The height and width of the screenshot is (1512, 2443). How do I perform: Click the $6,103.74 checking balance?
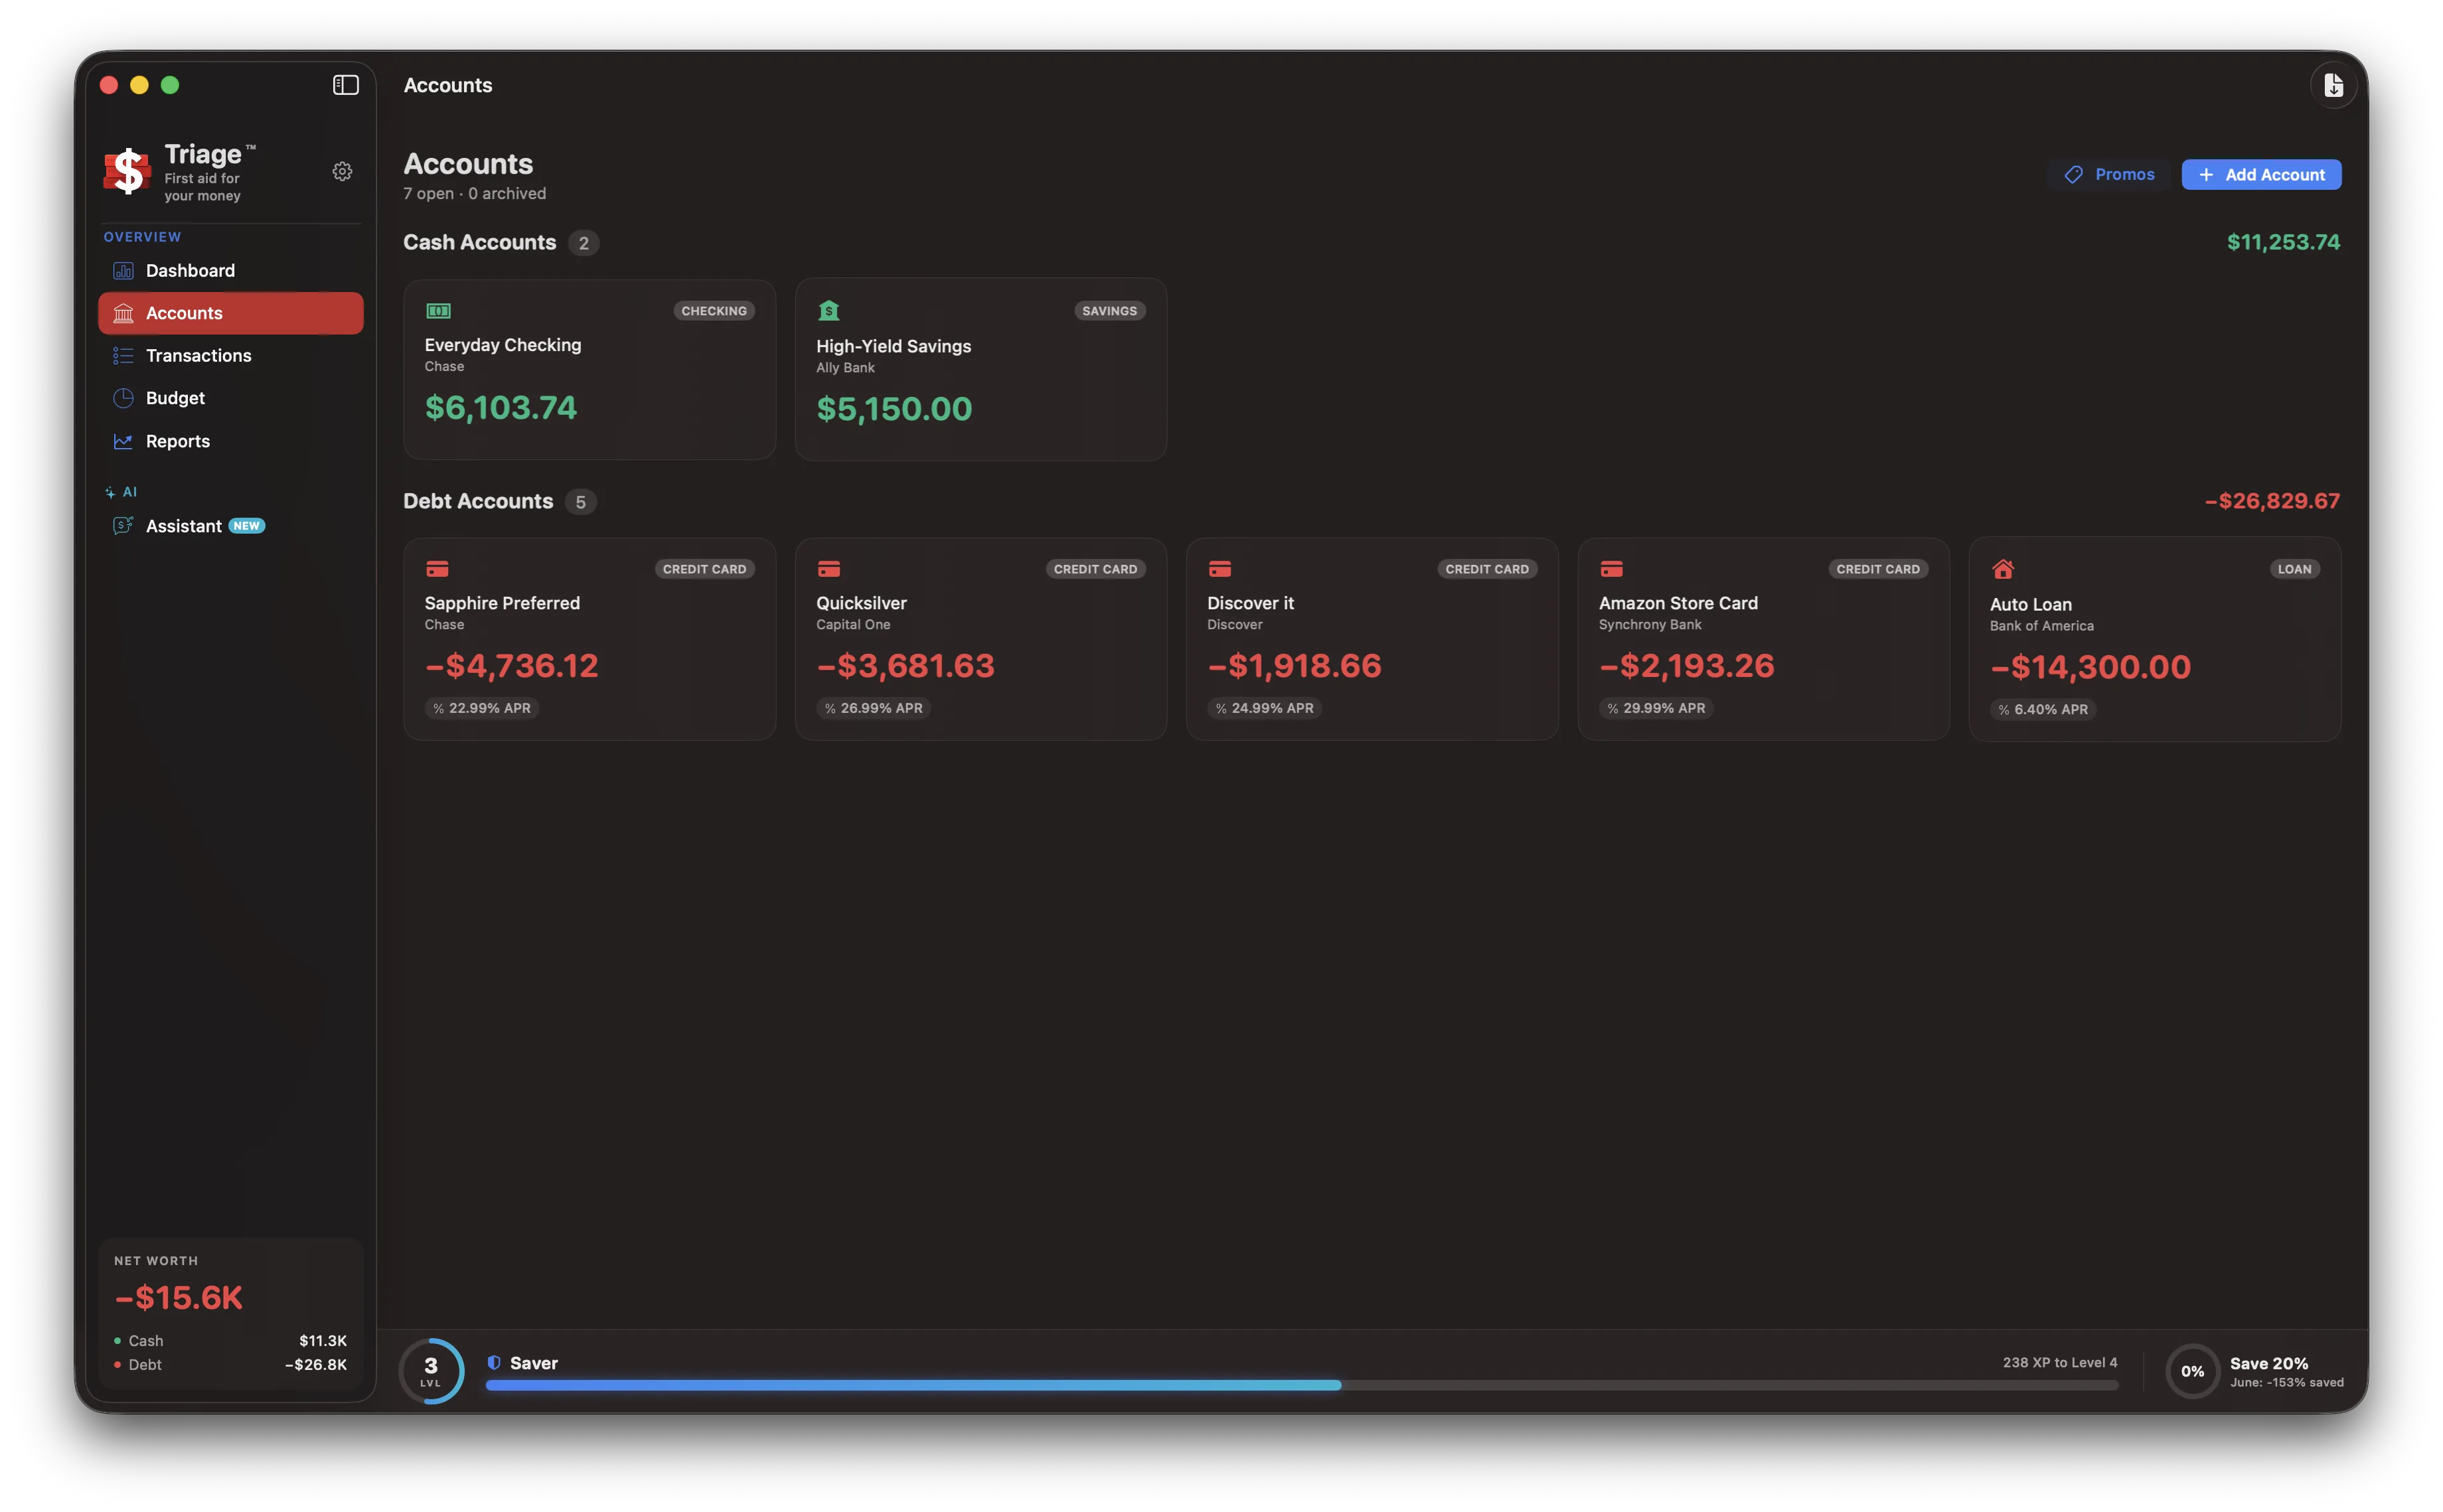pyautogui.click(x=501, y=407)
